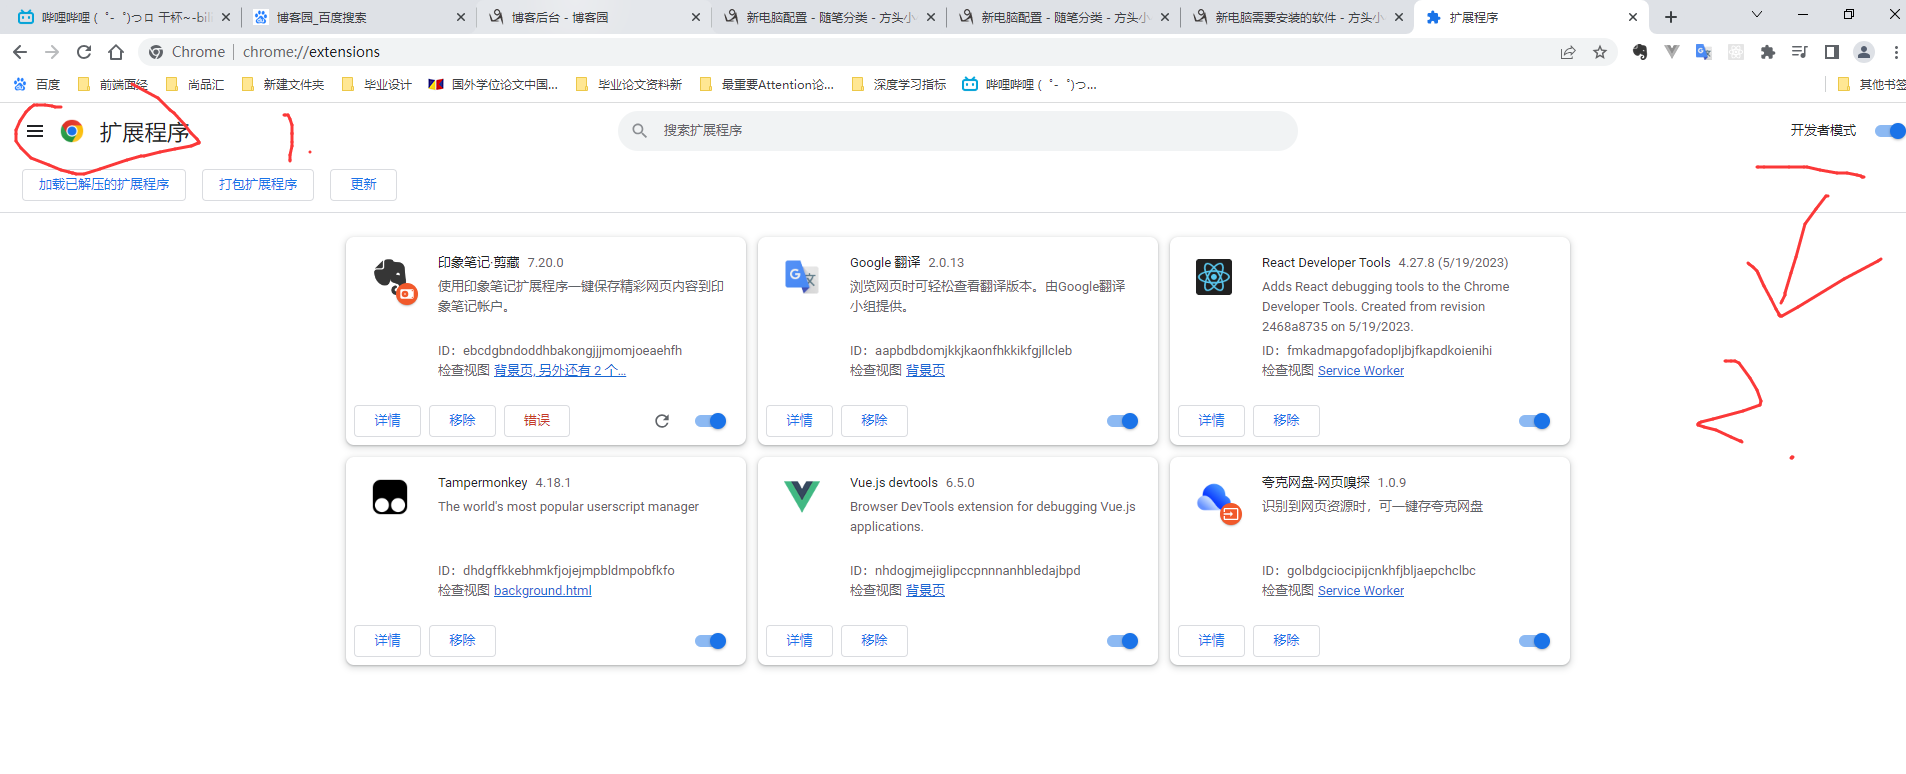The height and width of the screenshot is (774, 1906).
Task: Click the Google 翻译 card icon
Action: point(802,276)
